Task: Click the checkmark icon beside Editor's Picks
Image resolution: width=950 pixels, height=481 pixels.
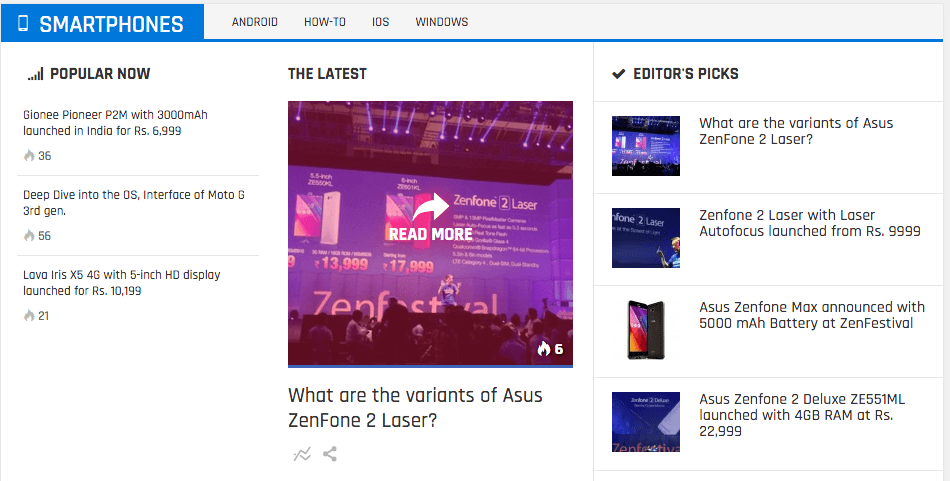Action: 618,74
